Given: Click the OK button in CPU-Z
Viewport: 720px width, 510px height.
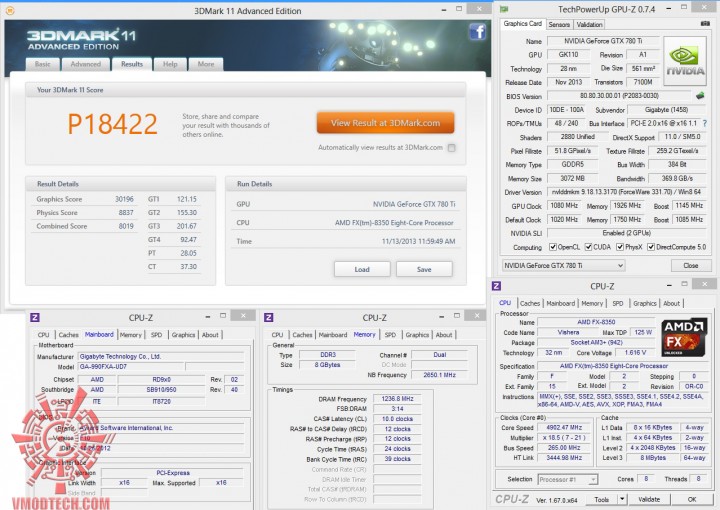Looking at the screenshot, I should 692,499.
